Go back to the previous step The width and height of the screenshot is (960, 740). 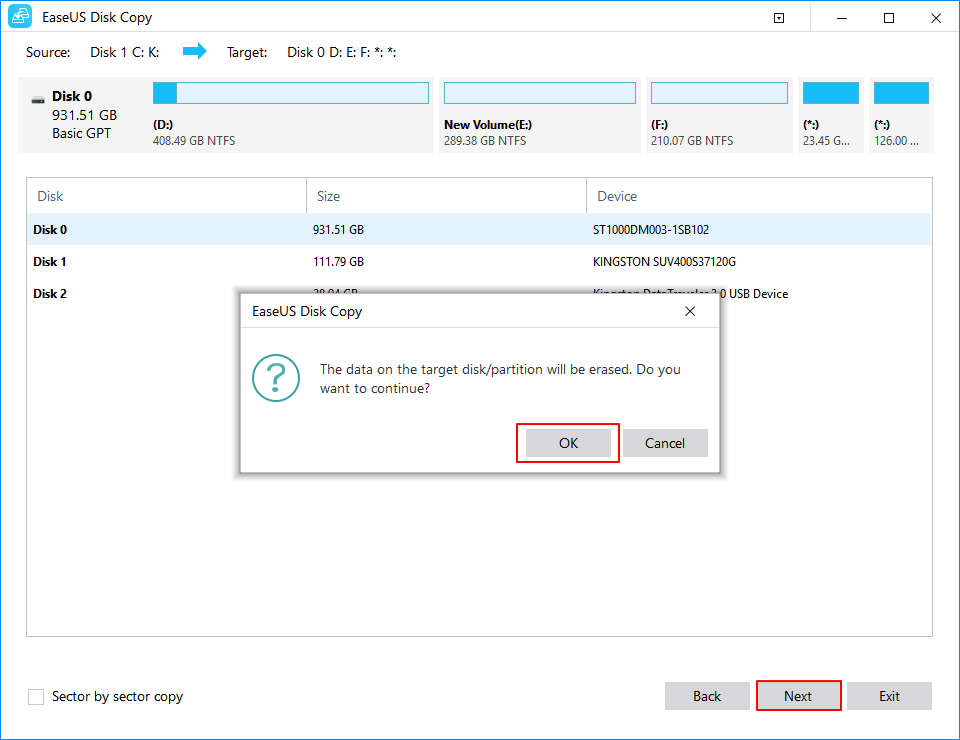(707, 695)
